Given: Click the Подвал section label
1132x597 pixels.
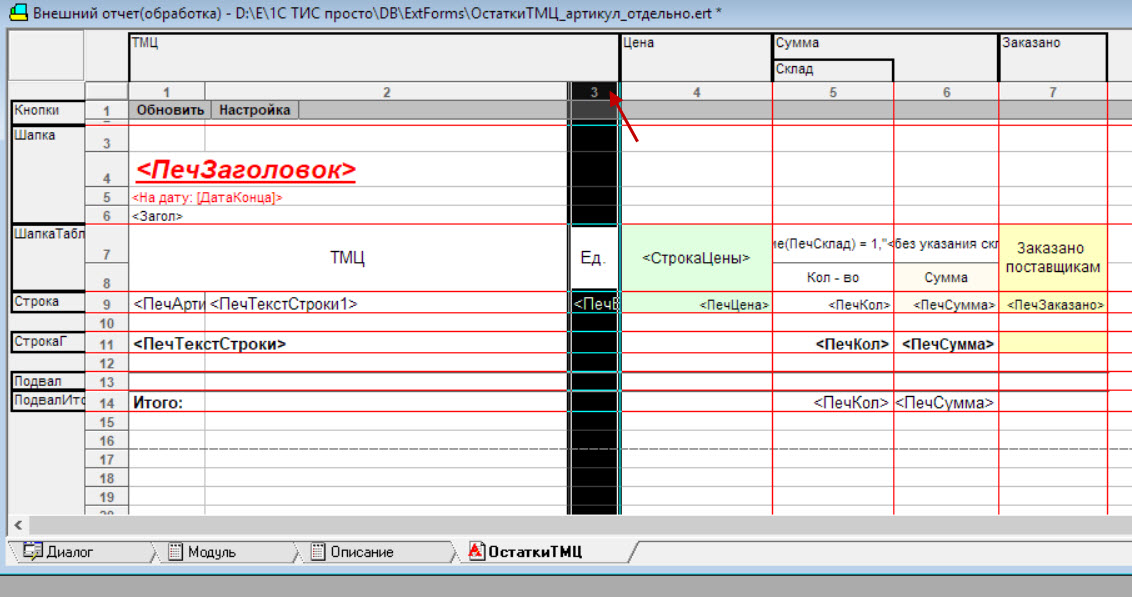Looking at the screenshot, I should [x=48, y=381].
